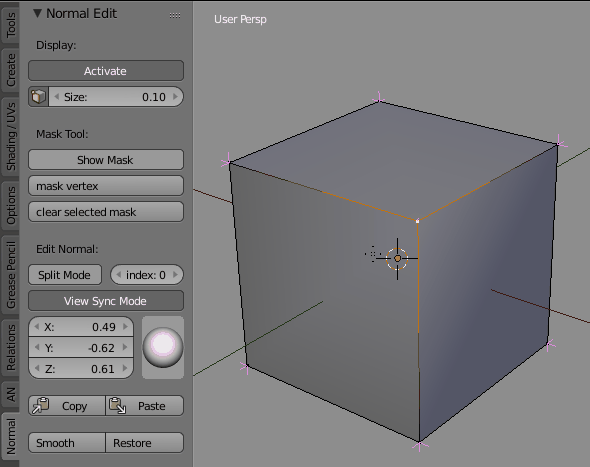Switch to the Normal tab
Viewport: 590px width, 467px height.
point(11,436)
